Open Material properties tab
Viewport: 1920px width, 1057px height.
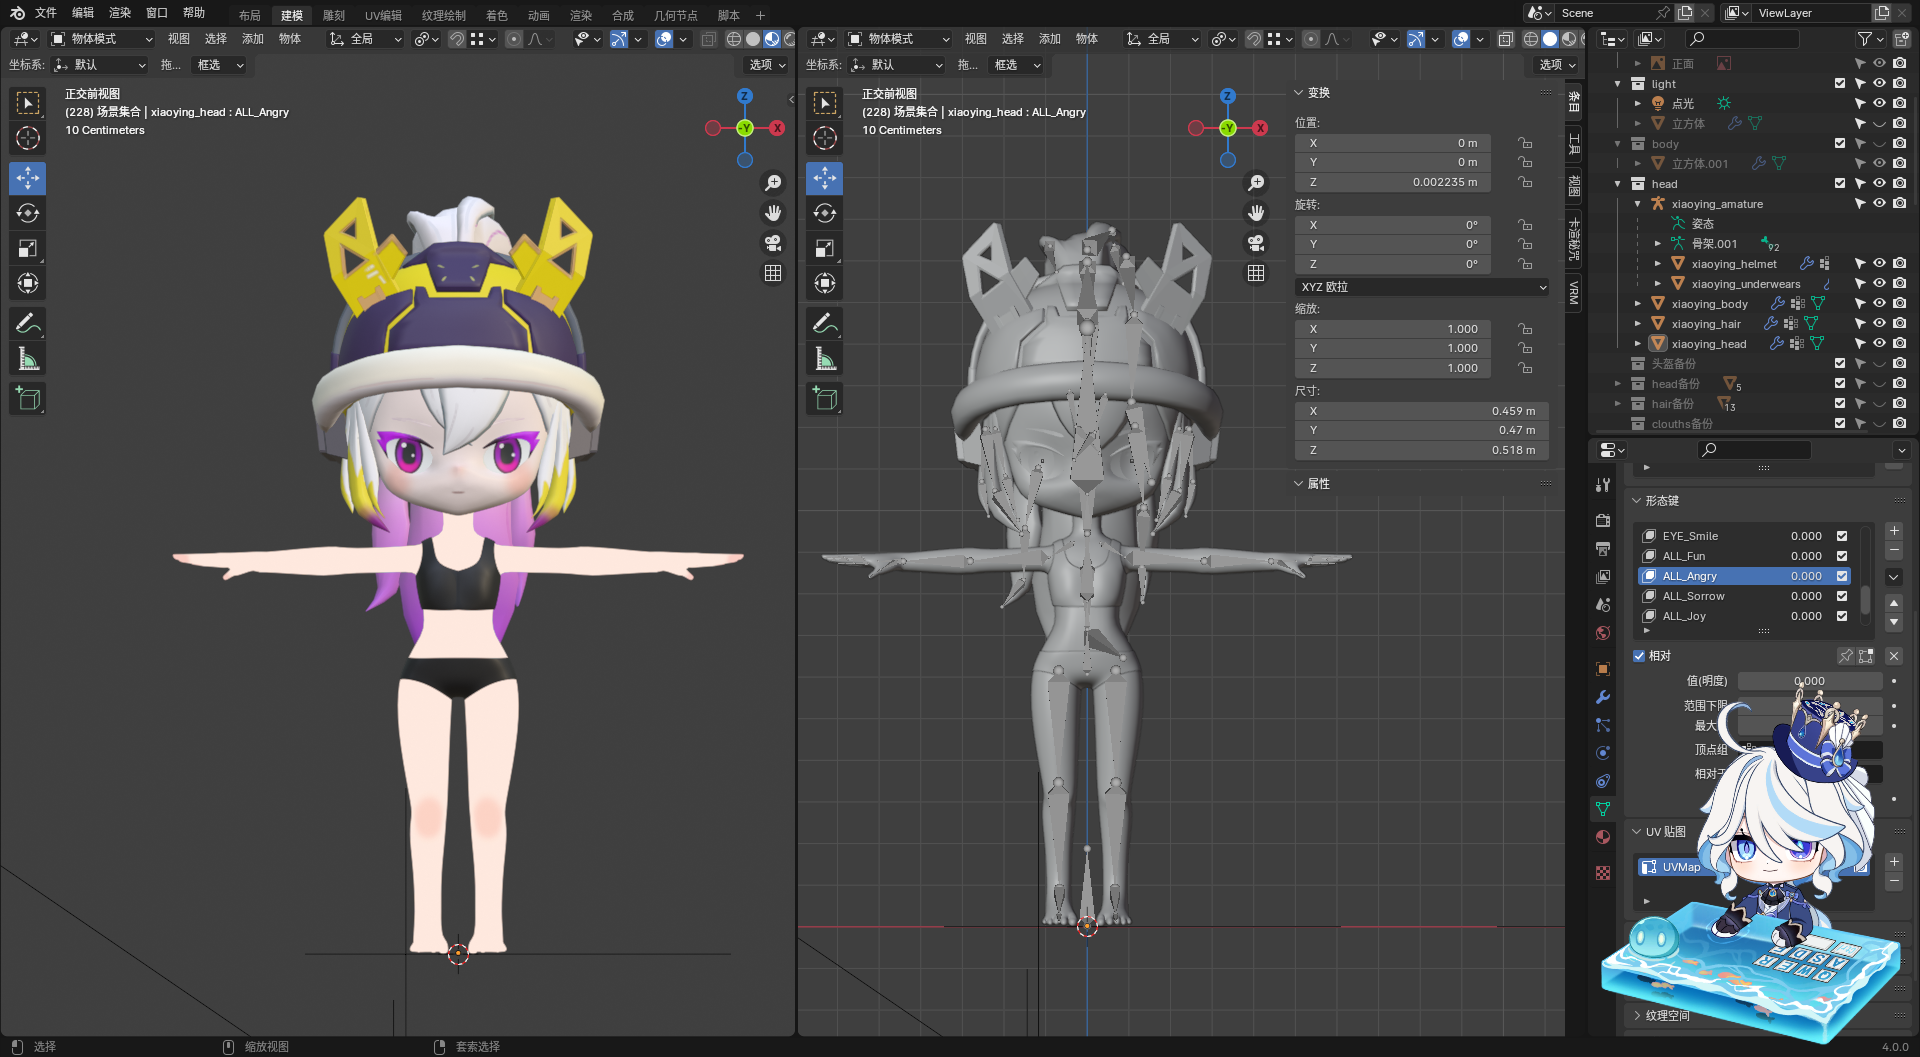click(1603, 837)
